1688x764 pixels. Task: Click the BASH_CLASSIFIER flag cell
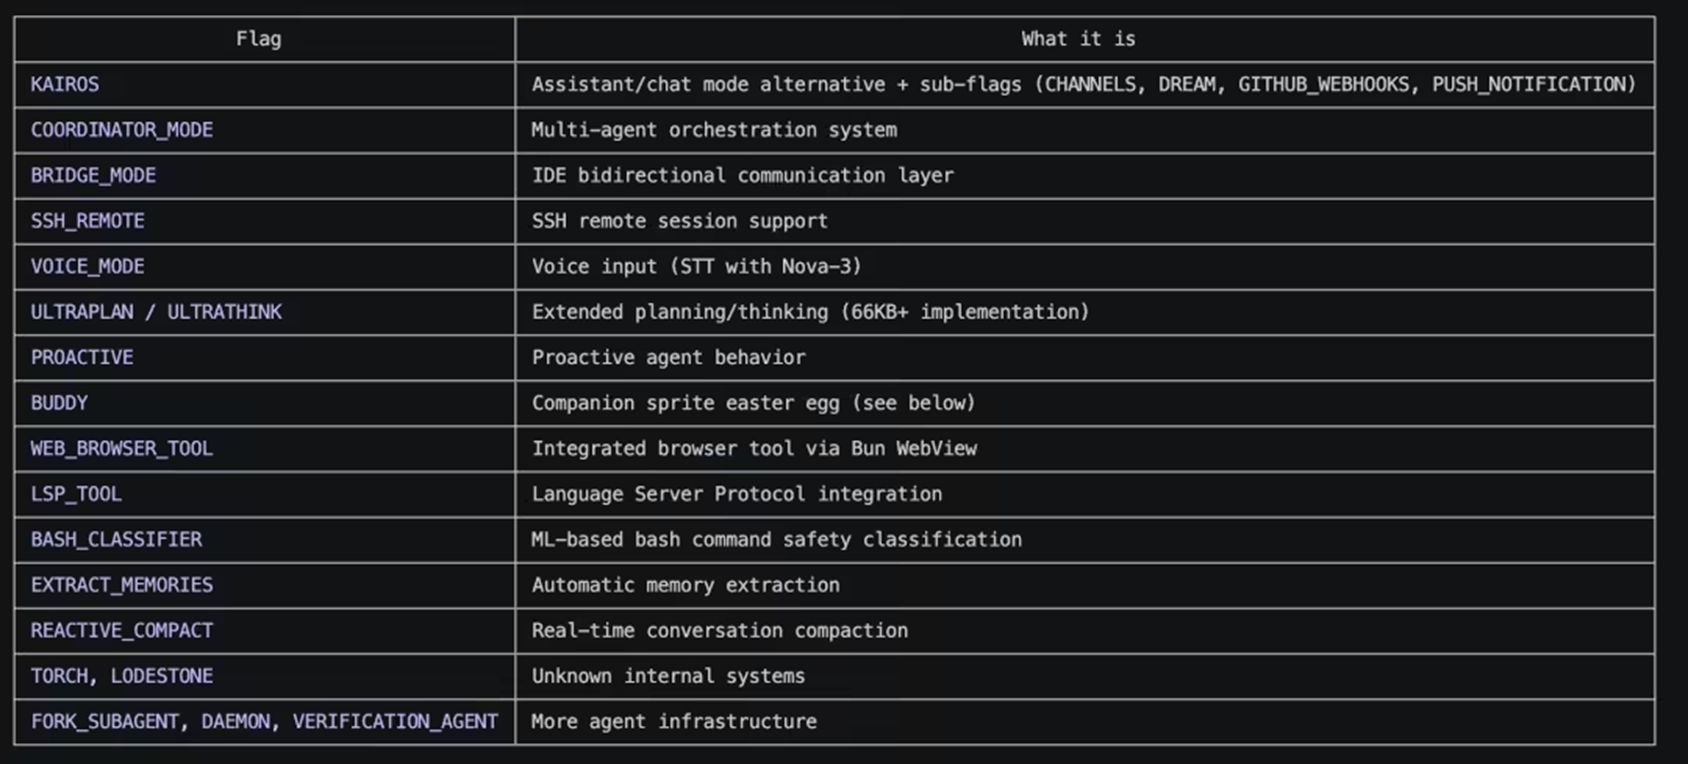point(116,540)
